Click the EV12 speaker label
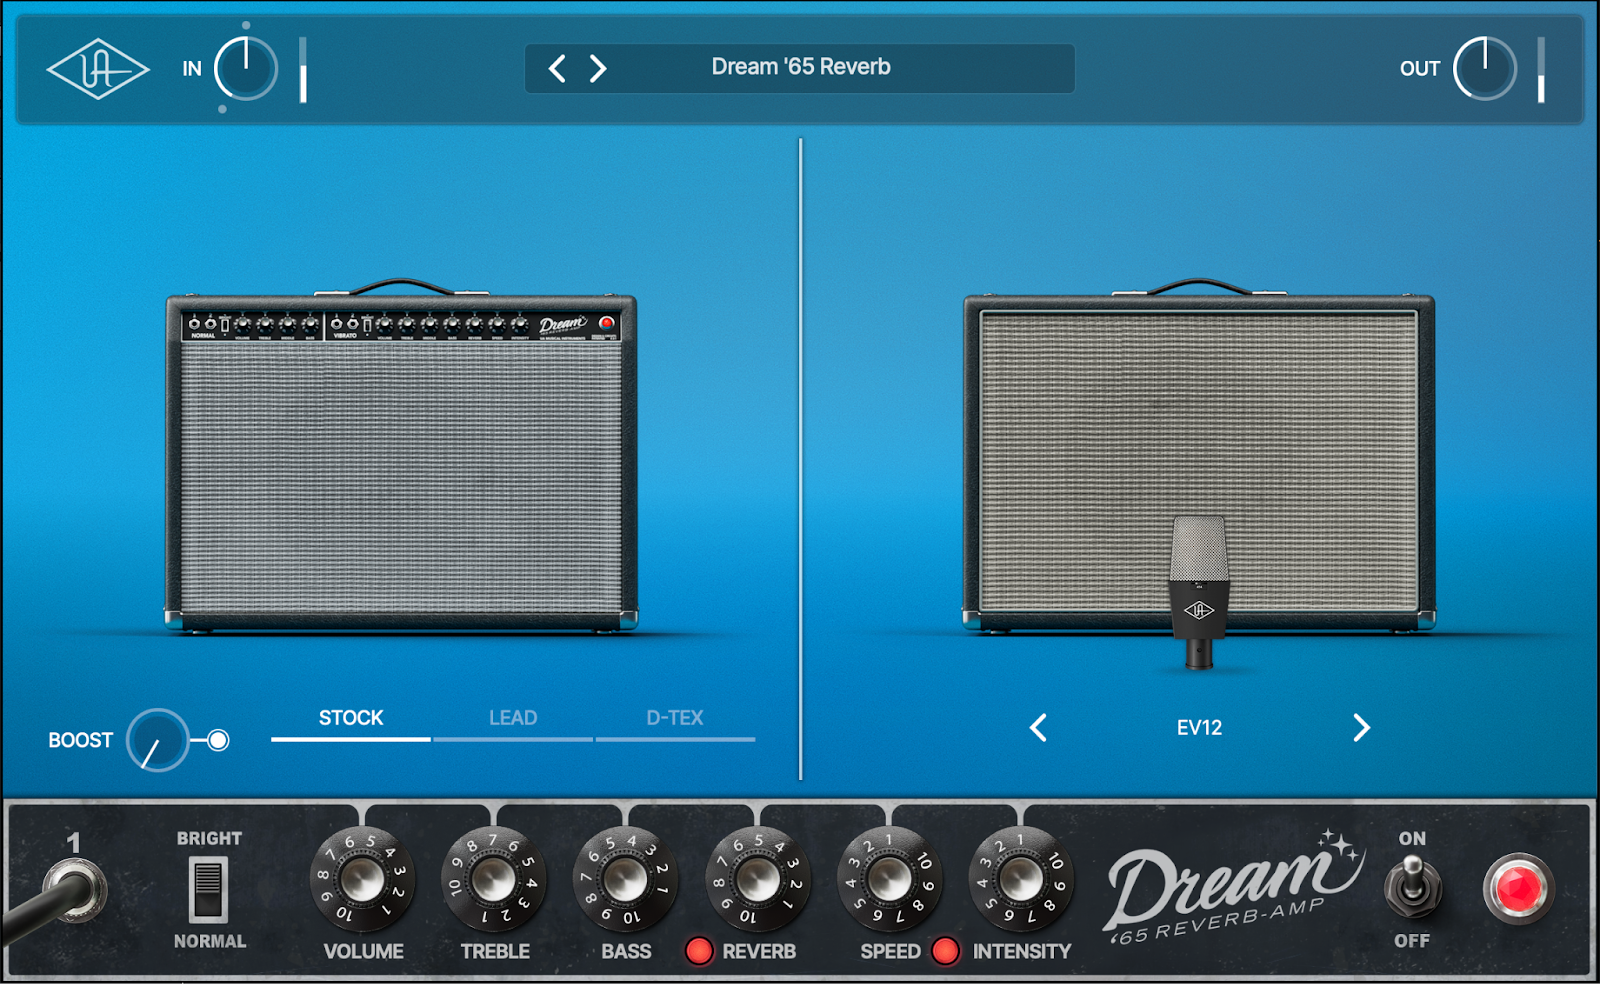This screenshot has height=984, width=1600. tap(1199, 728)
